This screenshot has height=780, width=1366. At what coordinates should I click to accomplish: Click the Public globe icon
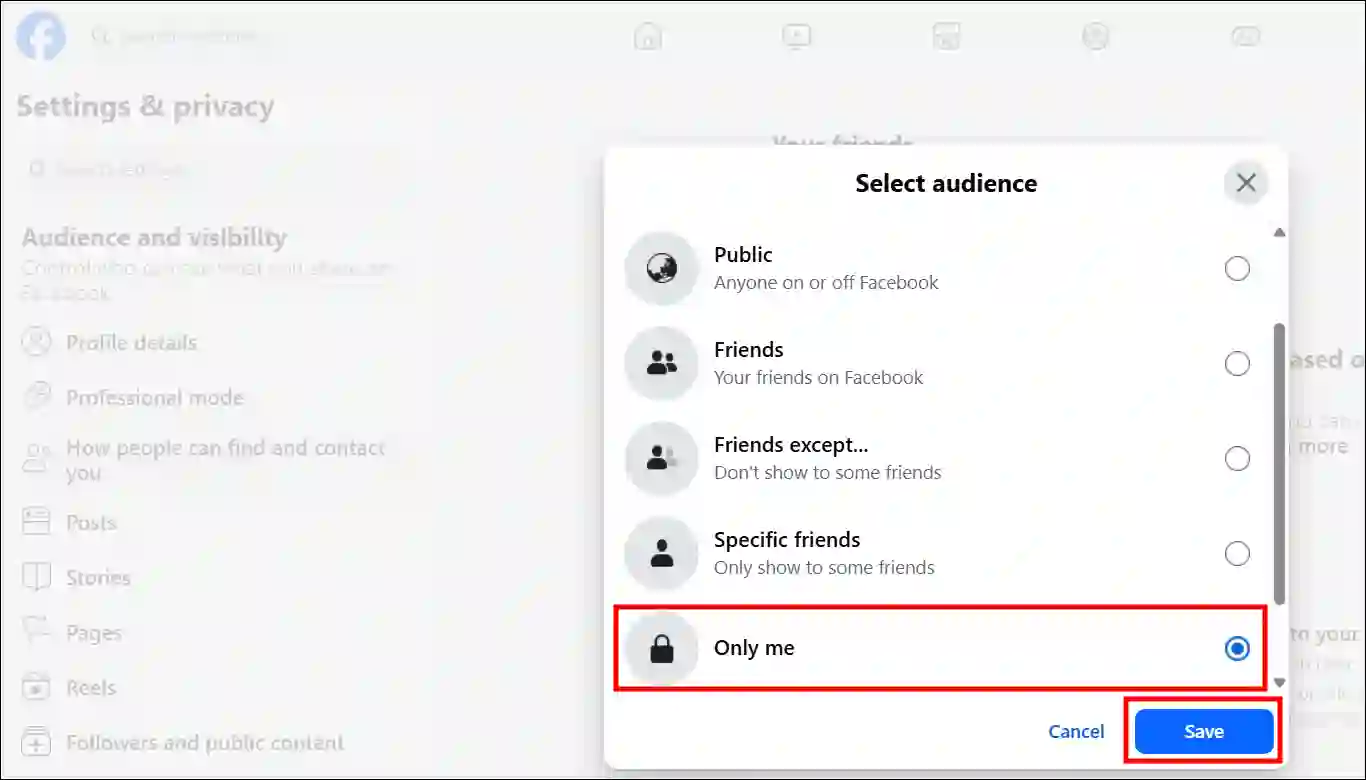click(x=661, y=269)
